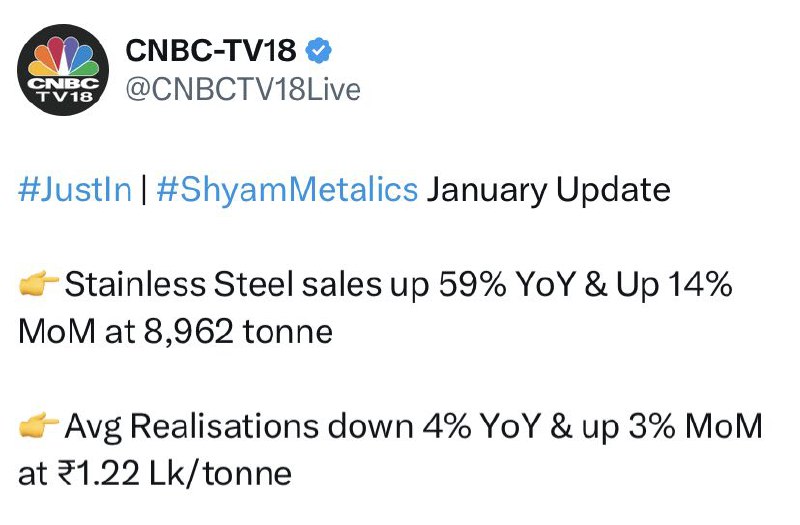Click the separator bar between hashtags

pyautogui.click(x=144, y=189)
